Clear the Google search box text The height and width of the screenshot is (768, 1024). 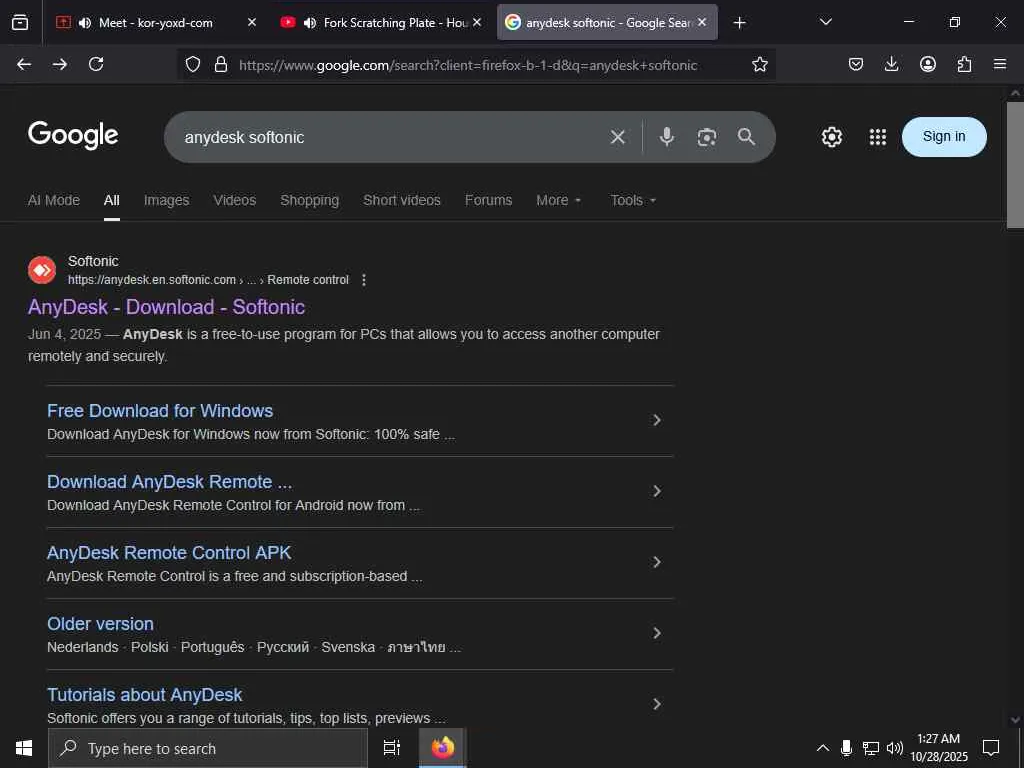(x=618, y=137)
